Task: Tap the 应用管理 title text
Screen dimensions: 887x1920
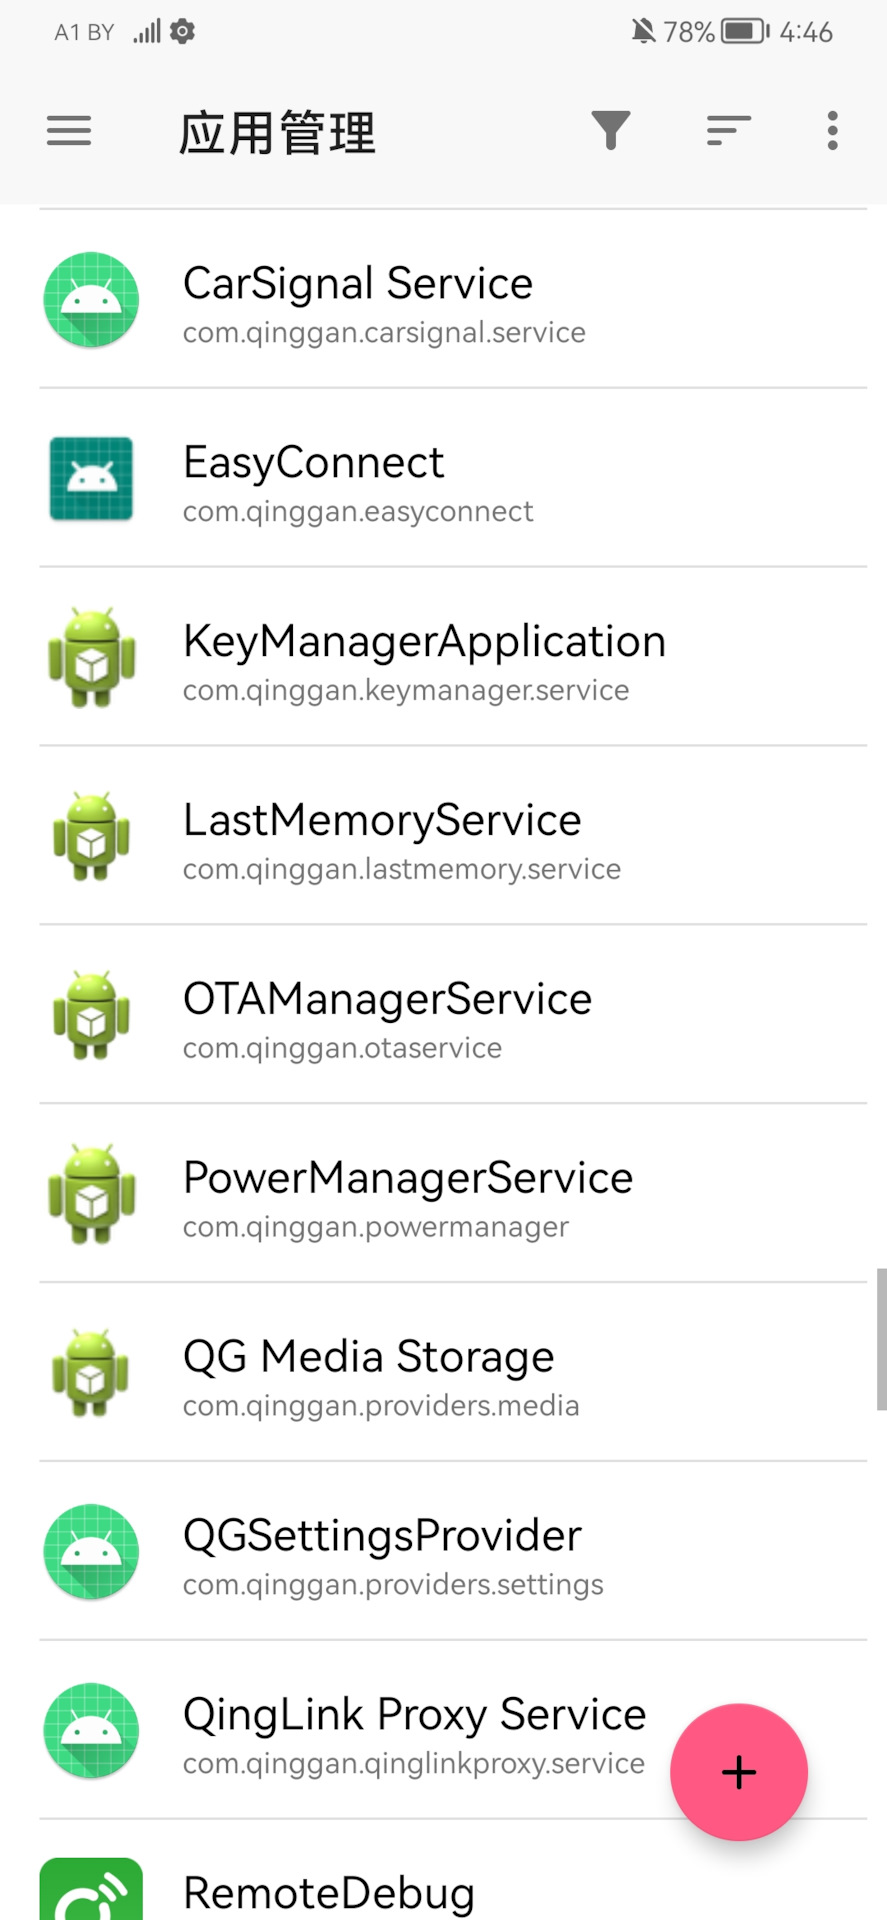Action: 277,132
